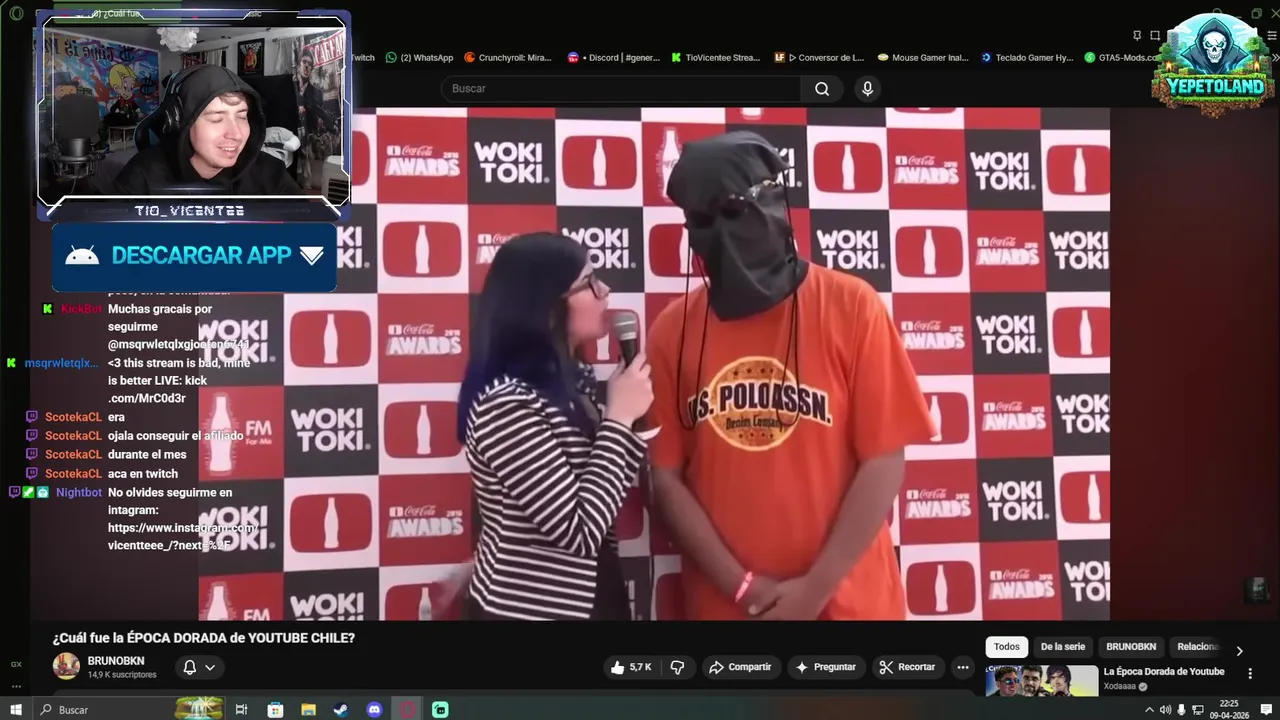
Task: Open the notification bell dropdown for BRUNOBKN
Action: coord(199,667)
